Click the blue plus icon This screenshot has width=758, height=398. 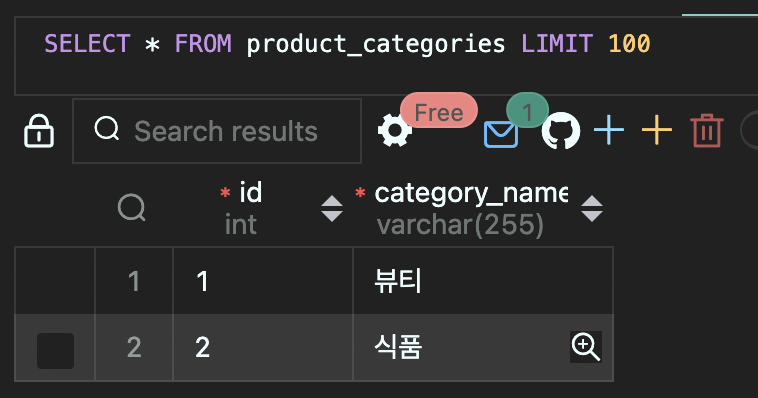pos(609,130)
